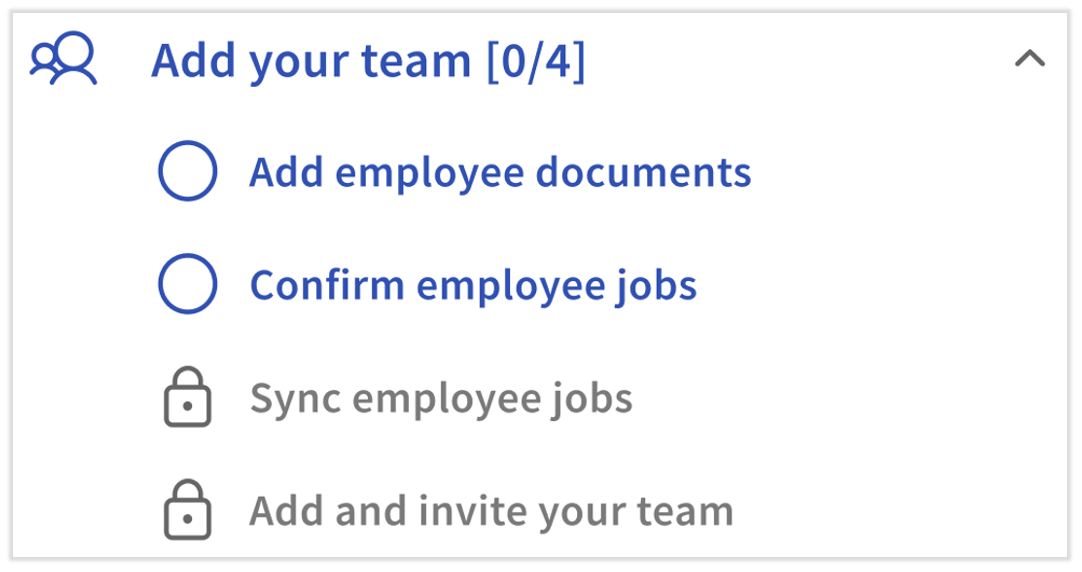Tap the padlock next to the invite step

pos(187,511)
